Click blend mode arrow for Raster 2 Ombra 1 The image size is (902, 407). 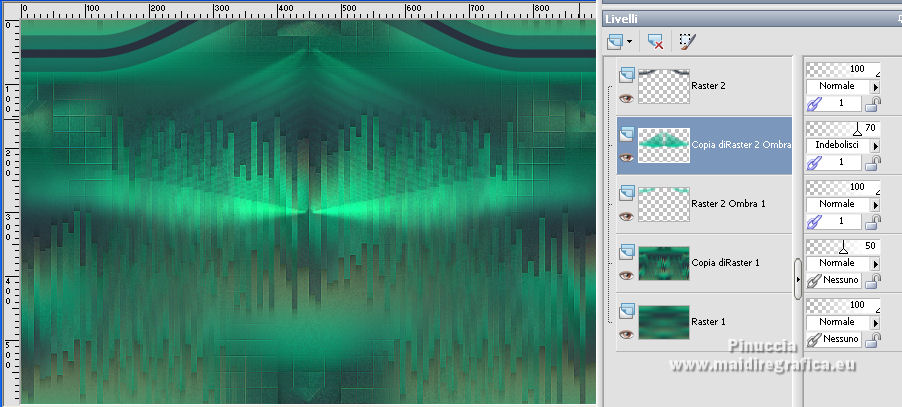coord(876,205)
